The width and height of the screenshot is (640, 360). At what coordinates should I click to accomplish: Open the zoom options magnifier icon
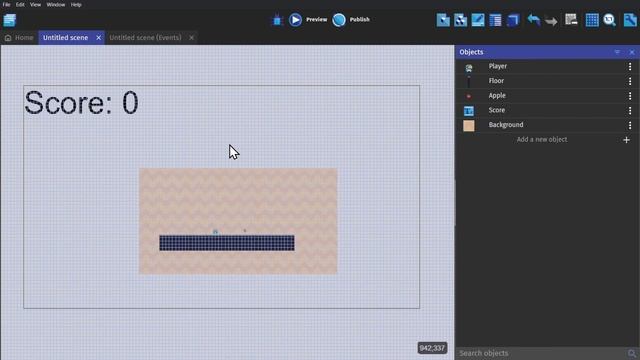click(x=609, y=20)
